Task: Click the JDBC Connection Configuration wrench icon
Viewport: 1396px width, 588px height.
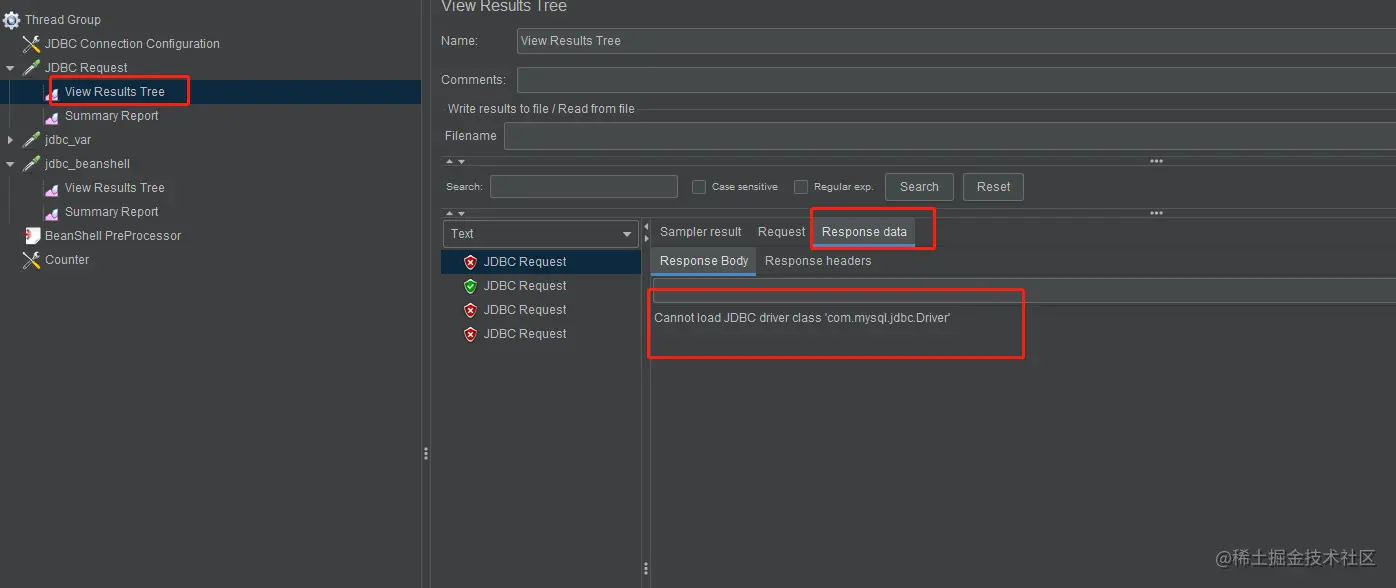Action: pyautogui.click(x=31, y=44)
